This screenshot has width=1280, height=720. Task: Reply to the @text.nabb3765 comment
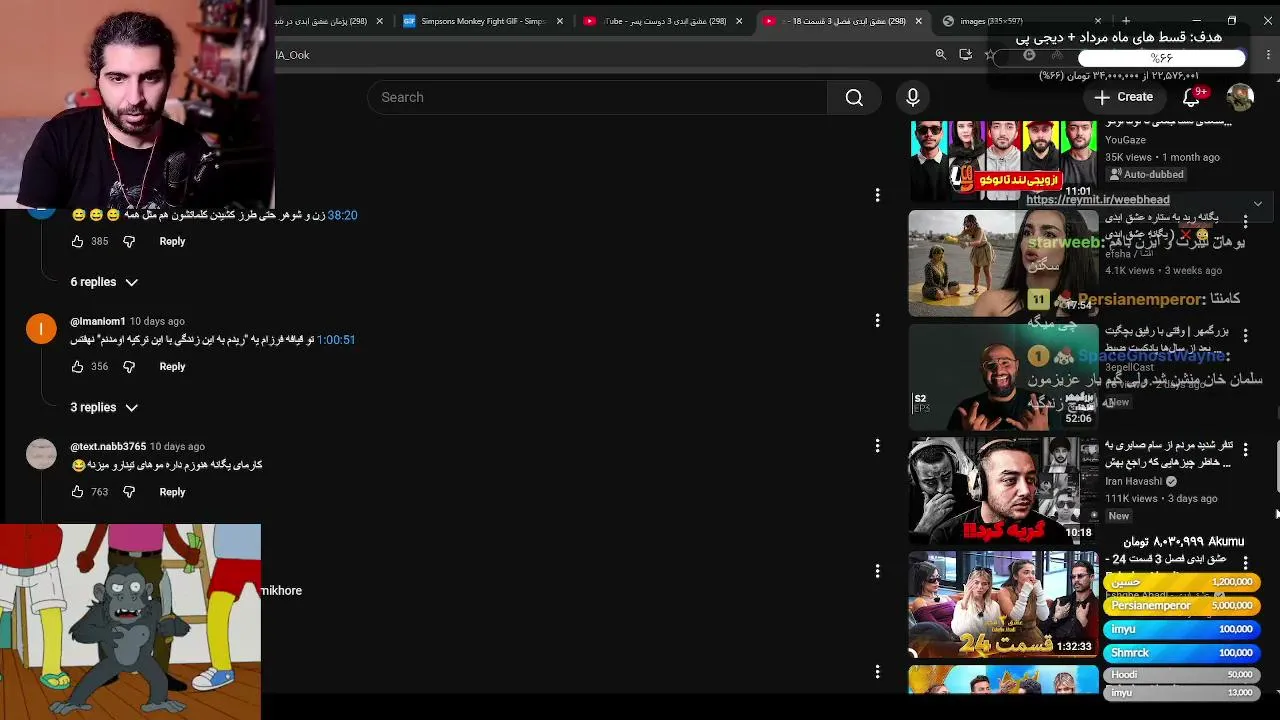coord(172,492)
